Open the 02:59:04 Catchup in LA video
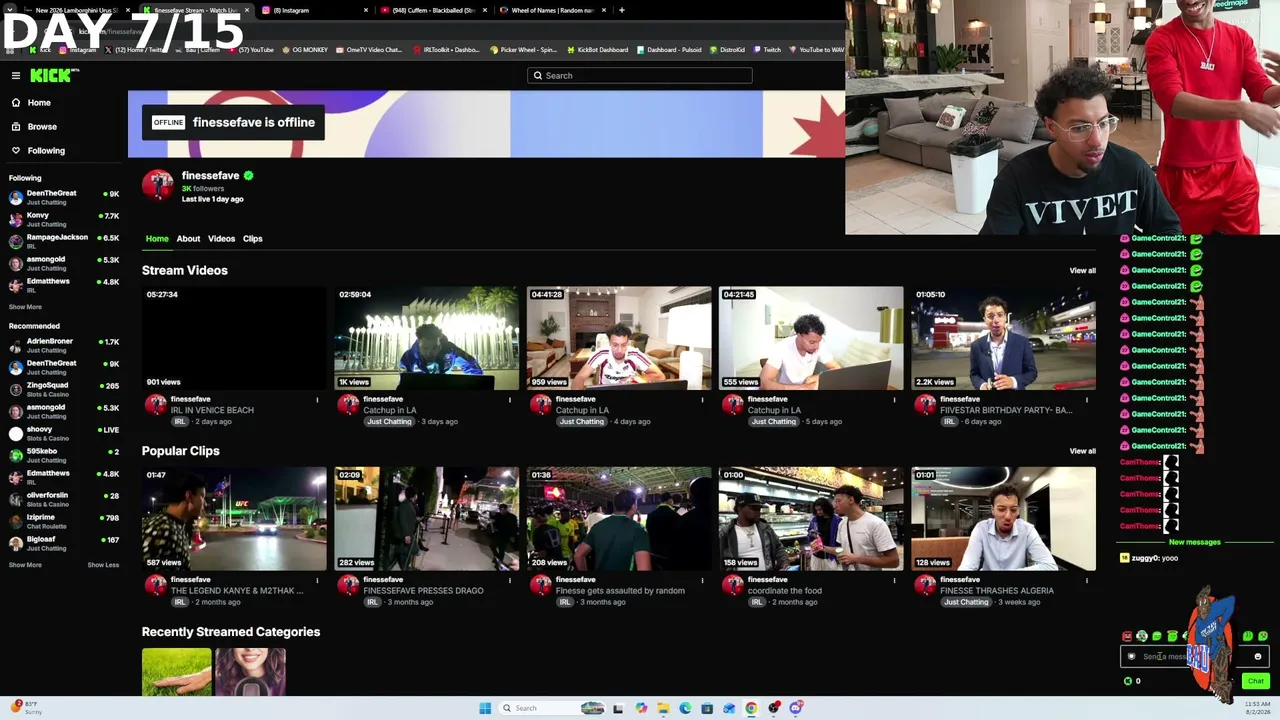 click(427, 338)
